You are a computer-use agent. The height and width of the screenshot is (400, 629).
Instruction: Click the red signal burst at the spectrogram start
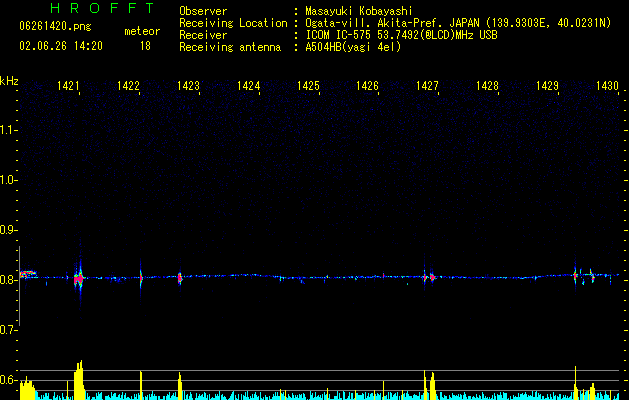pyautogui.click(x=28, y=274)
